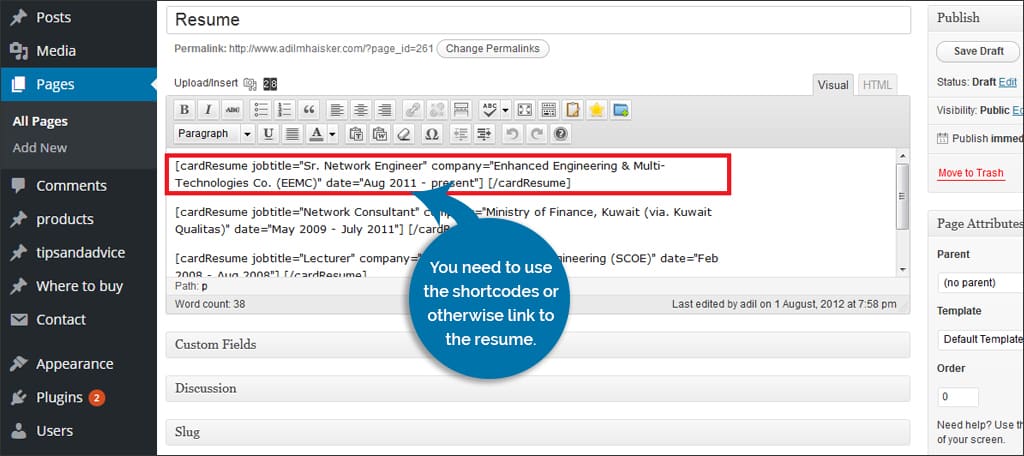Viewport: 1024px width, 456px height.
Task: Click the page title Resume field
Action: click(x=538, y=20)
